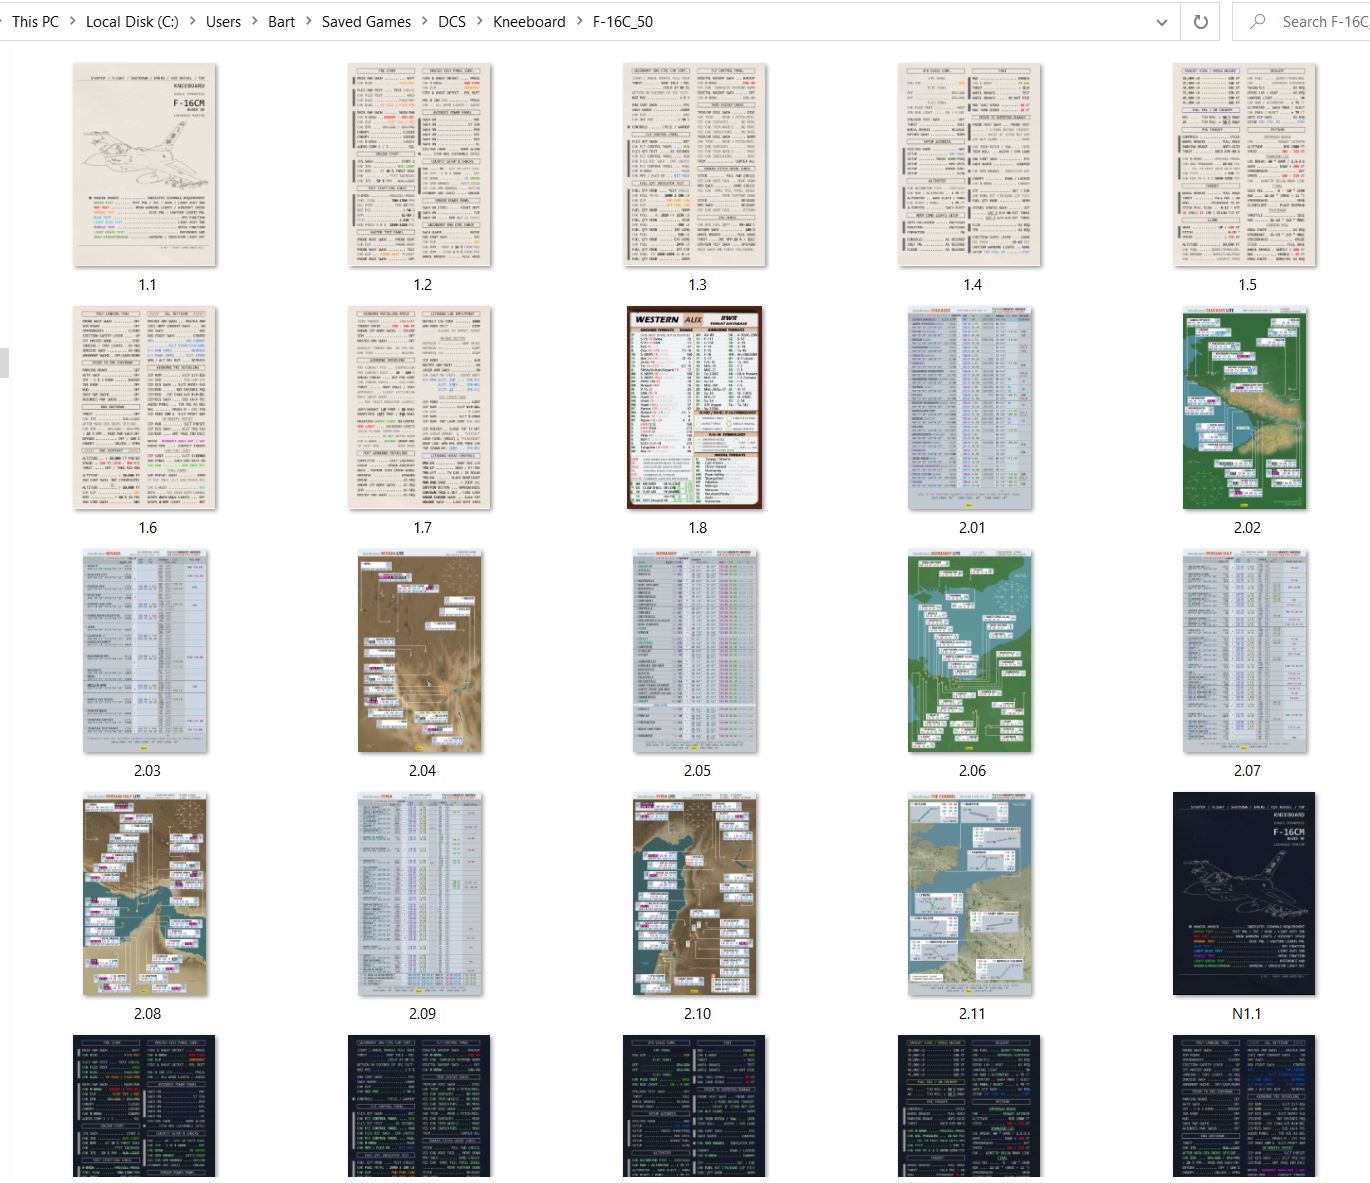Click the file name label 1.5
1370x1183 pixels.
click(x=1247, y=285)
